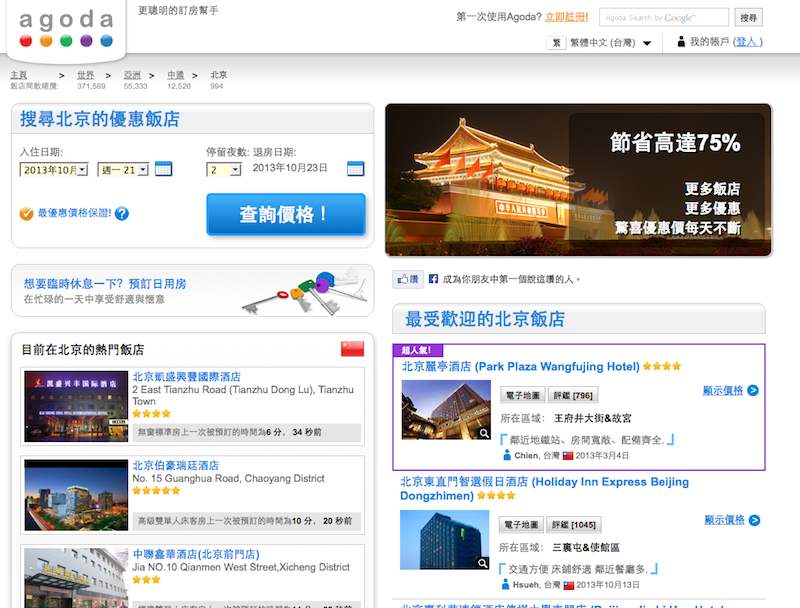
Task: Click the Agoda logo
Action: (x=66, y=29)
